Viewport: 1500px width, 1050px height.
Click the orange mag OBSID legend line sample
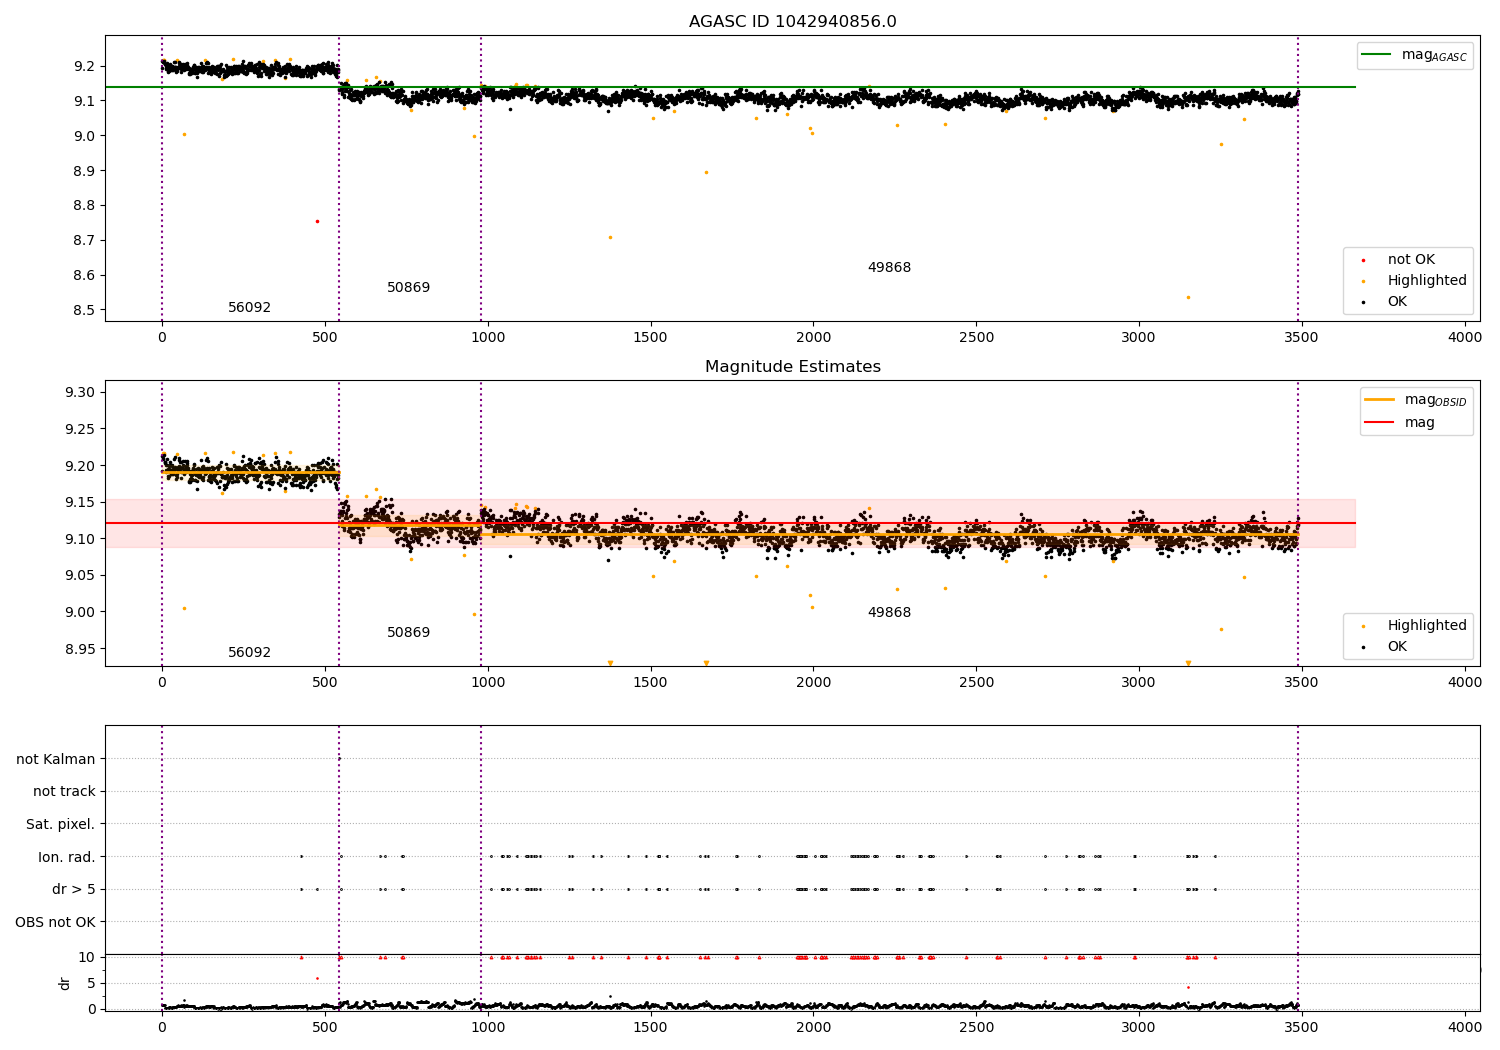pyautogui.click(x=1379, y=400)
